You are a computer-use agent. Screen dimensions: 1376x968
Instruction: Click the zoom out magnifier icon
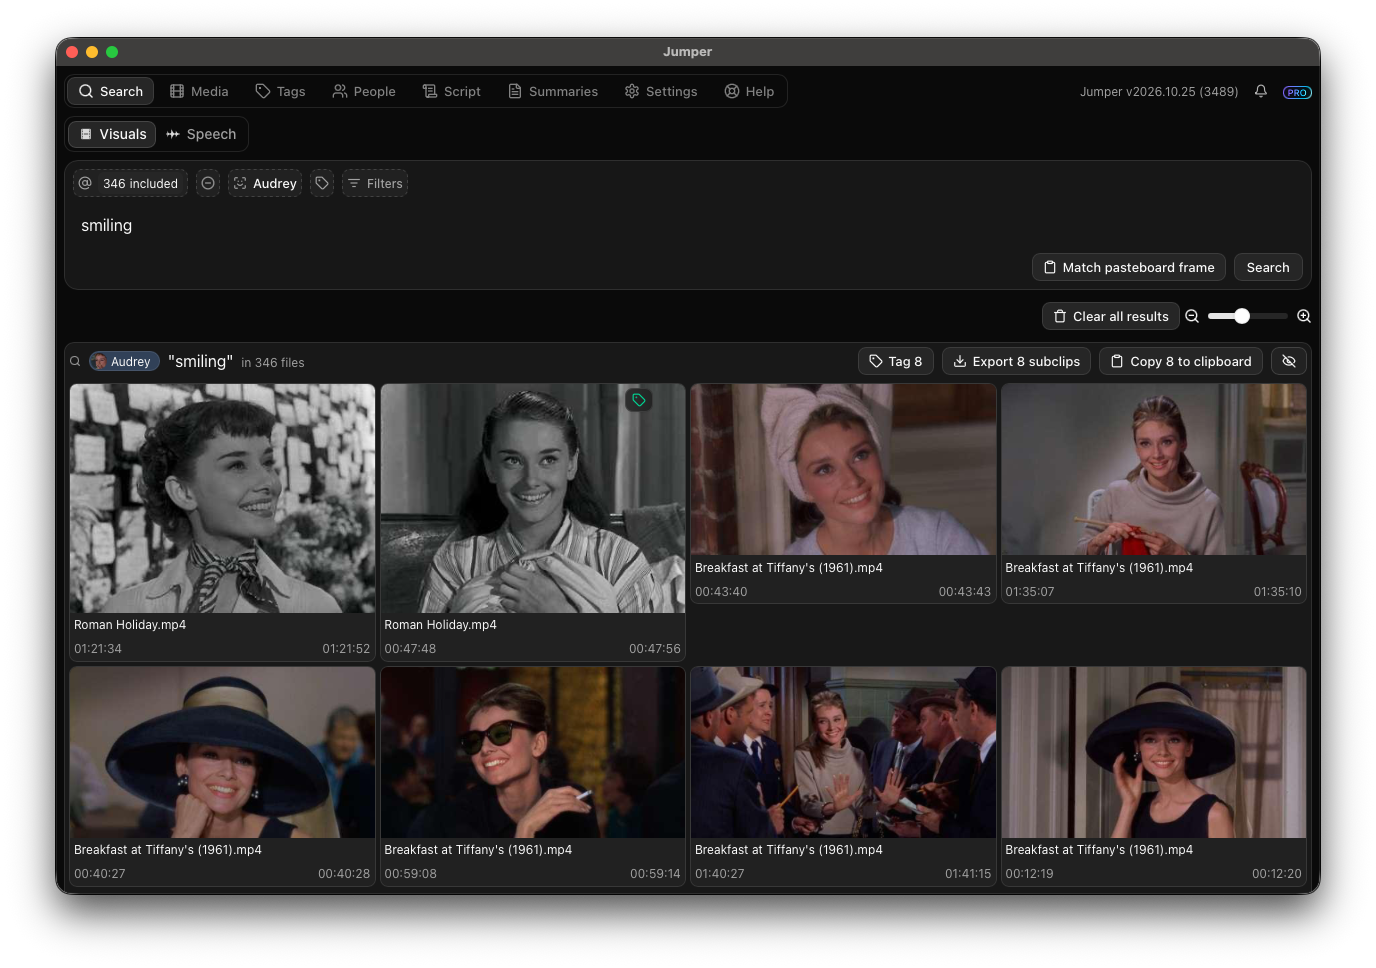[1192, 316]
